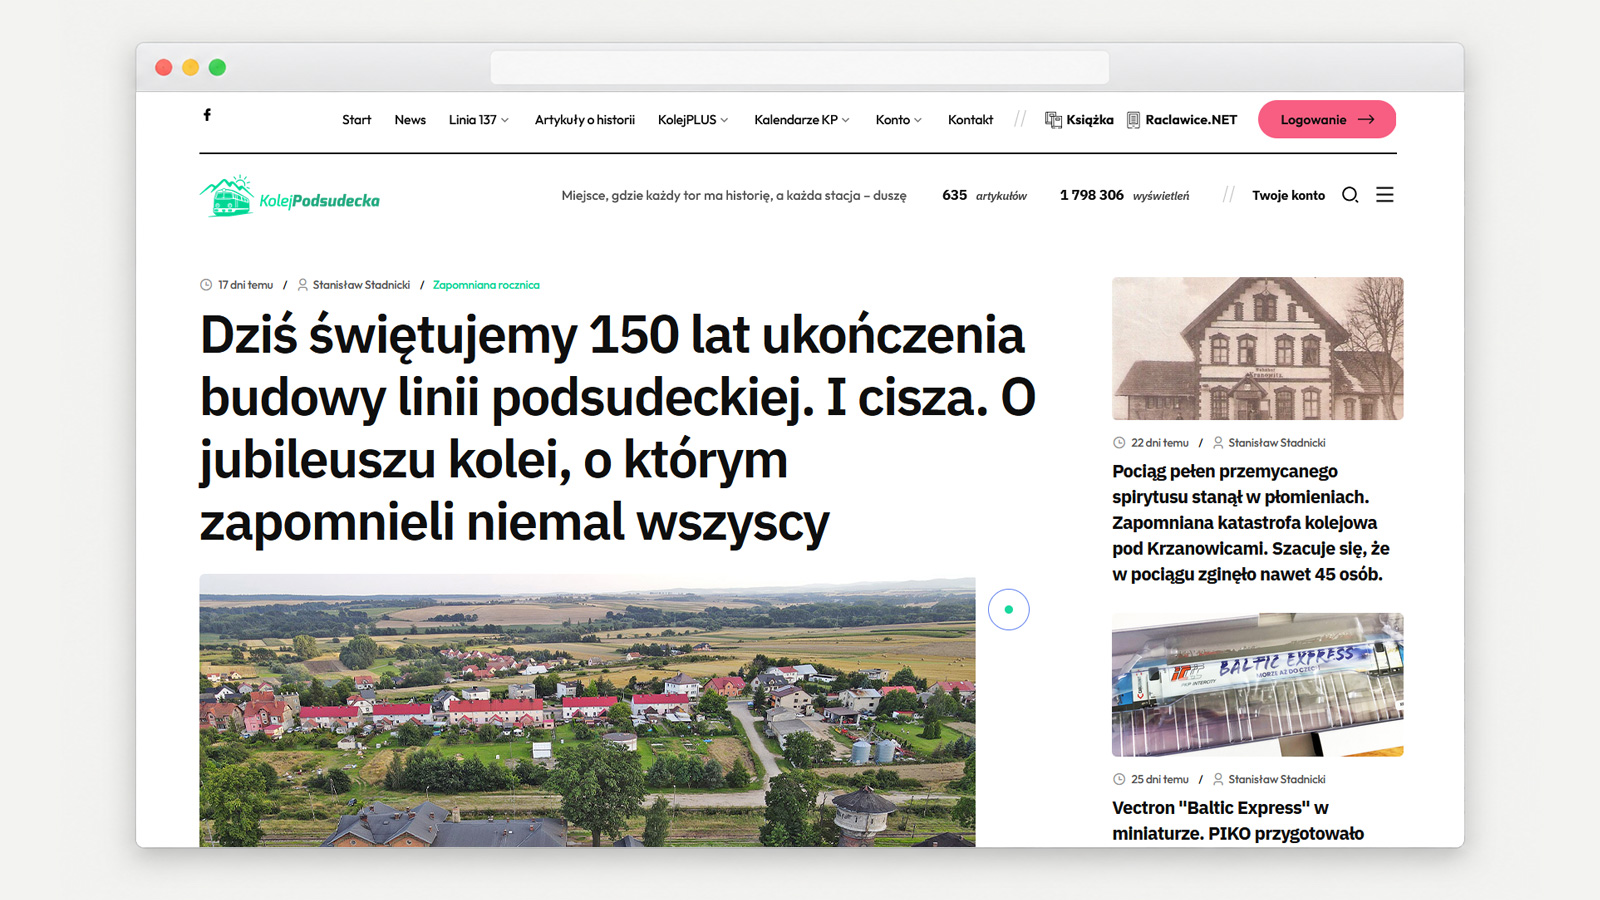This screenshot has height=900, width=1600.
Task: Open the Kontakt menu item
Action: (x=970, y=120)
